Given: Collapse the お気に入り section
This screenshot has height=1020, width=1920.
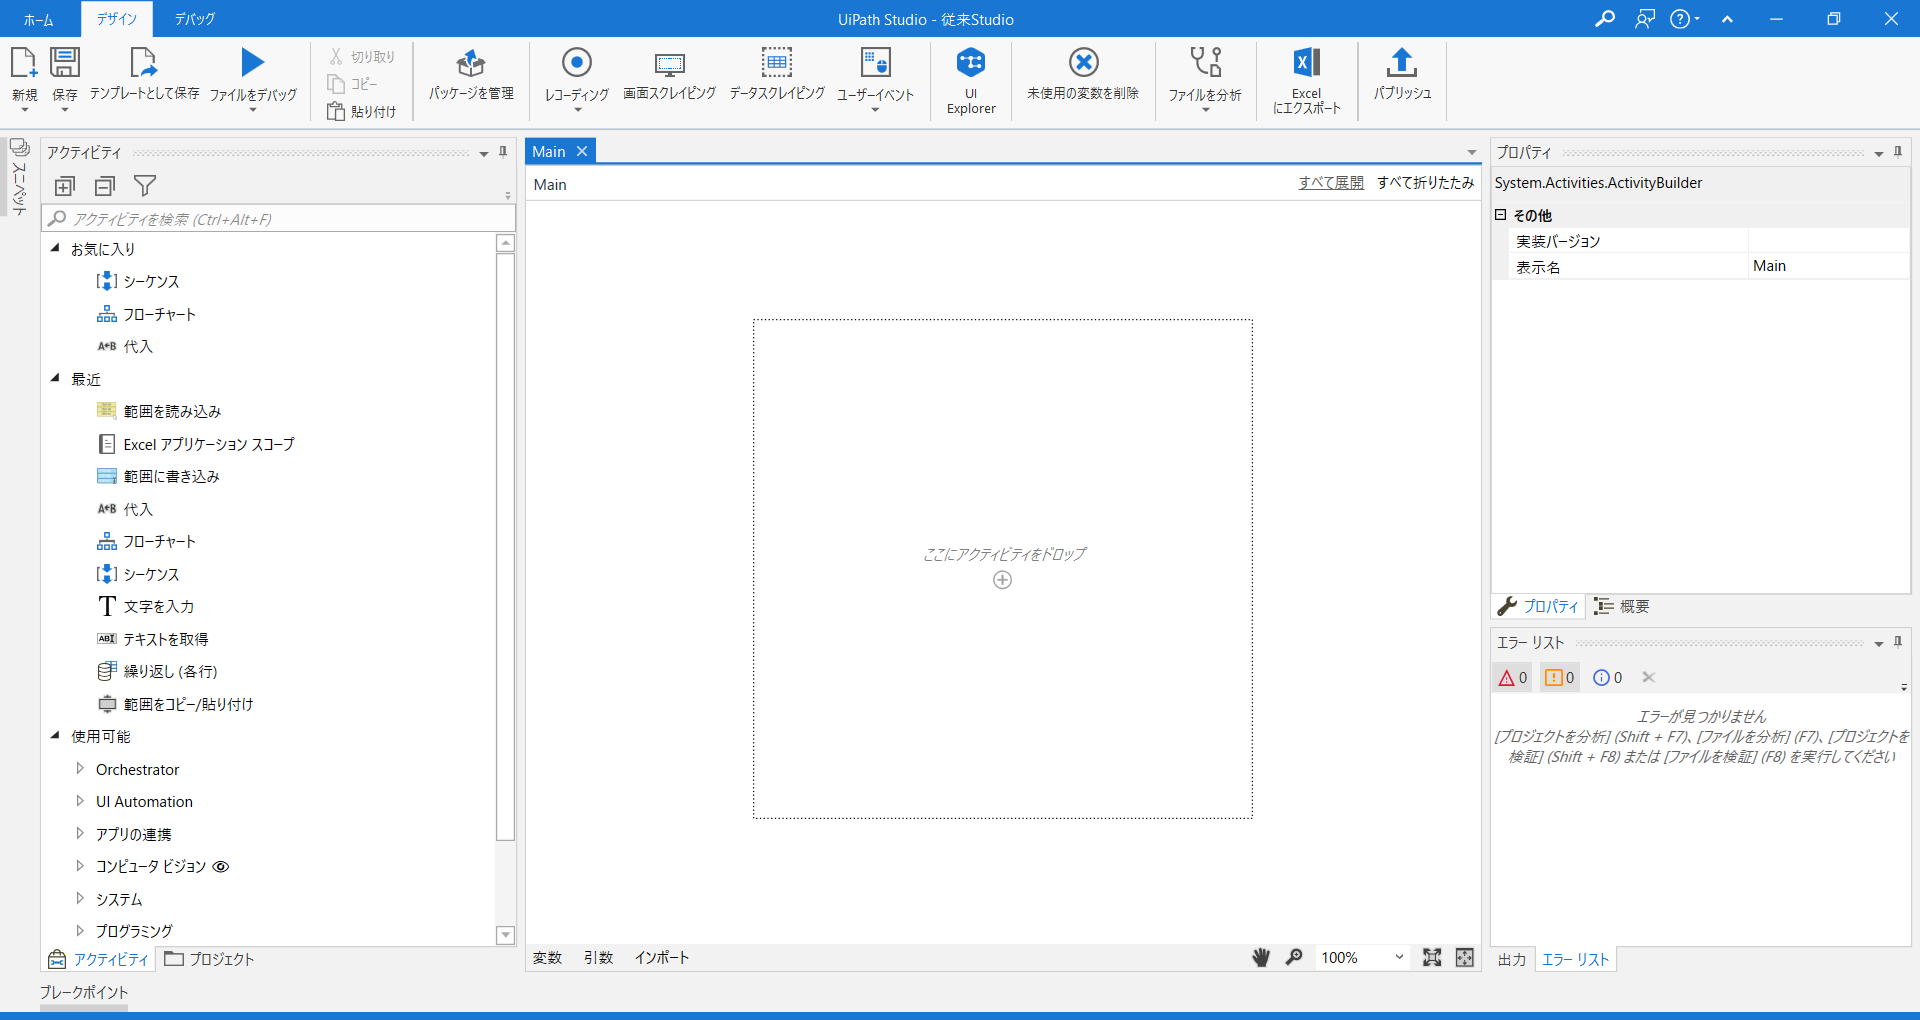Looking at the screenshot, I should [56, 248].
